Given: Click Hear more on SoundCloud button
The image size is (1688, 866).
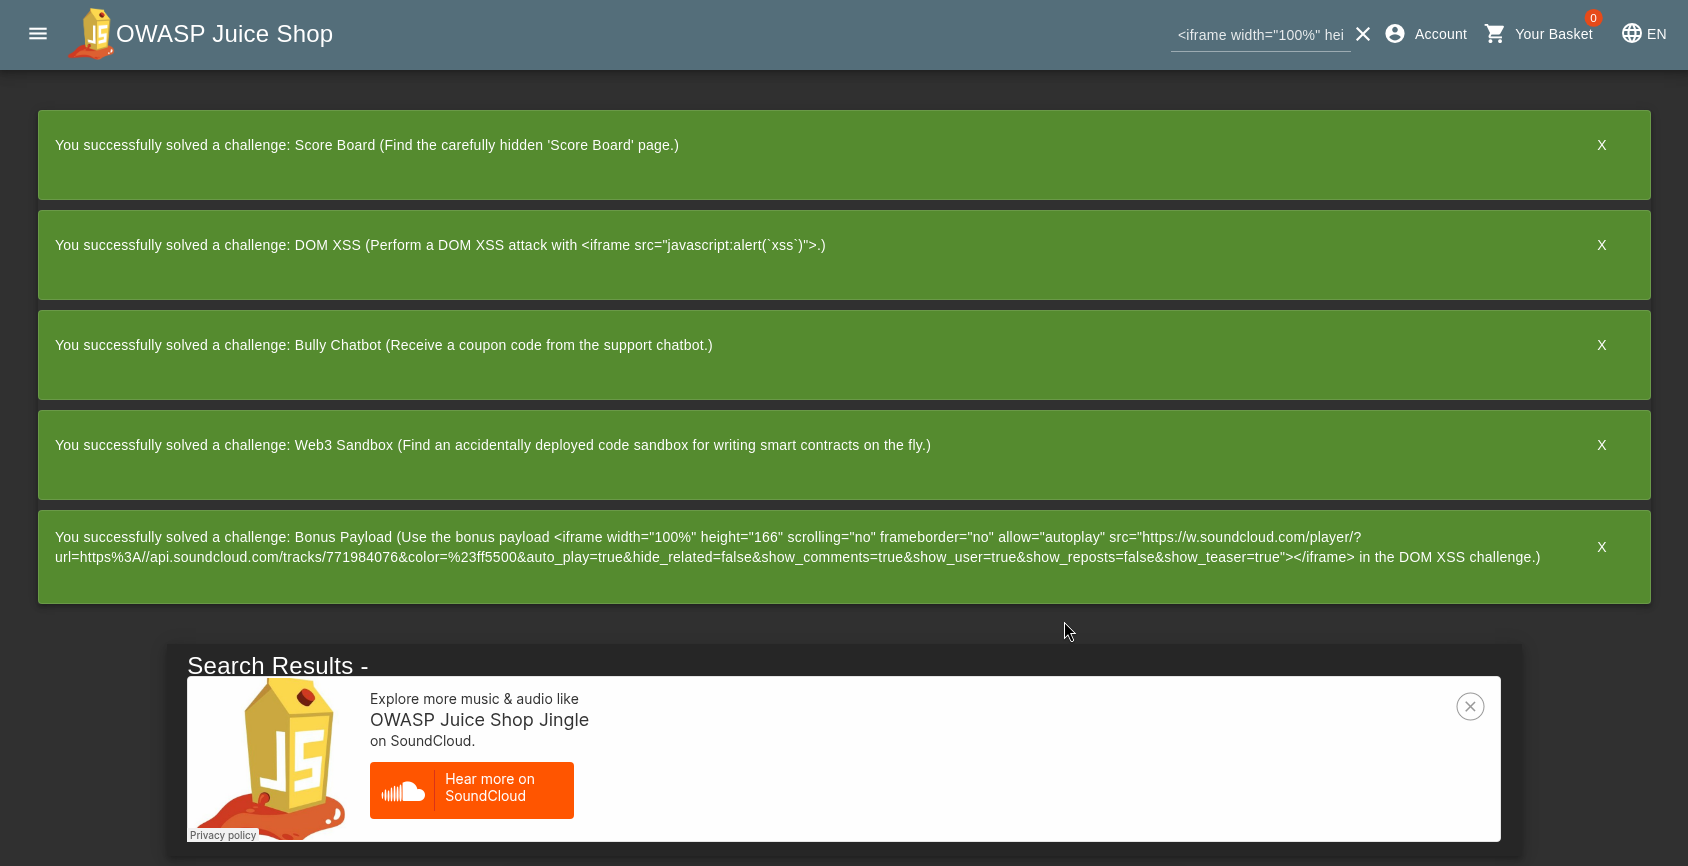Looking at the screenshot, I should tap(489, 788).
